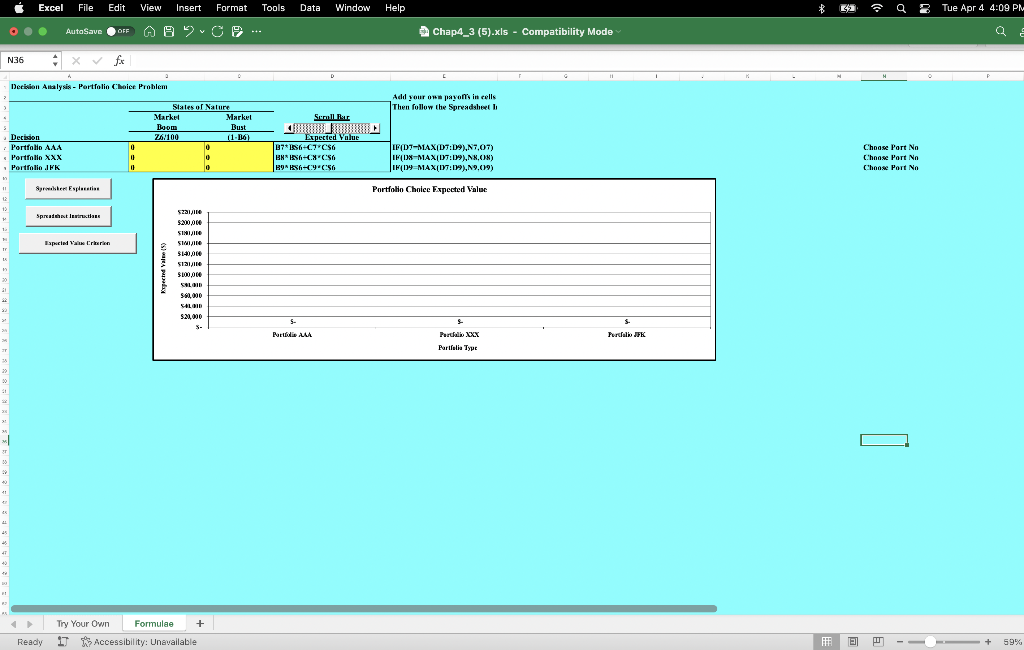Click the Undo arrow icon
Screen dimensions: 1024x650
[x=188, y=31]
